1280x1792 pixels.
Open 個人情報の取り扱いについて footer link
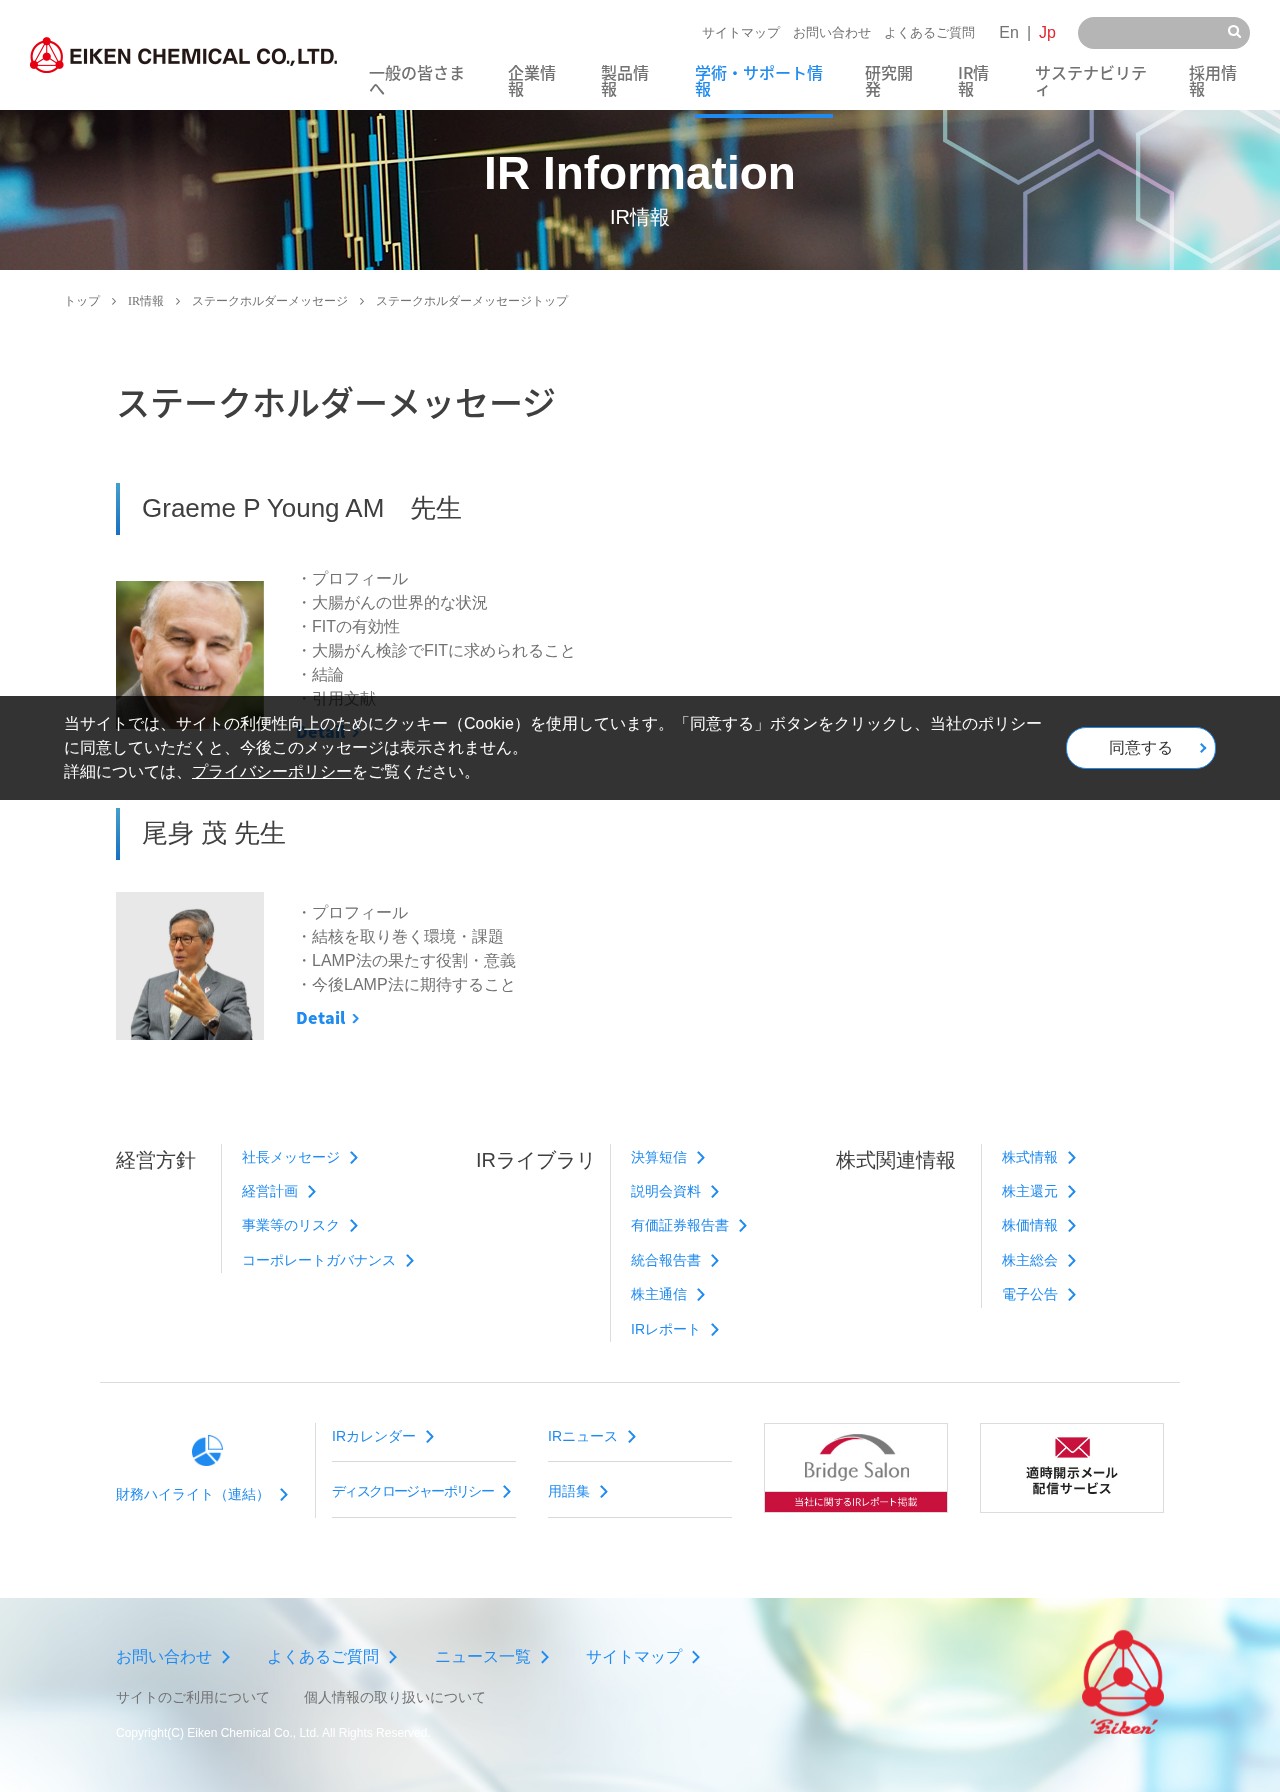tap(395, 1697)
